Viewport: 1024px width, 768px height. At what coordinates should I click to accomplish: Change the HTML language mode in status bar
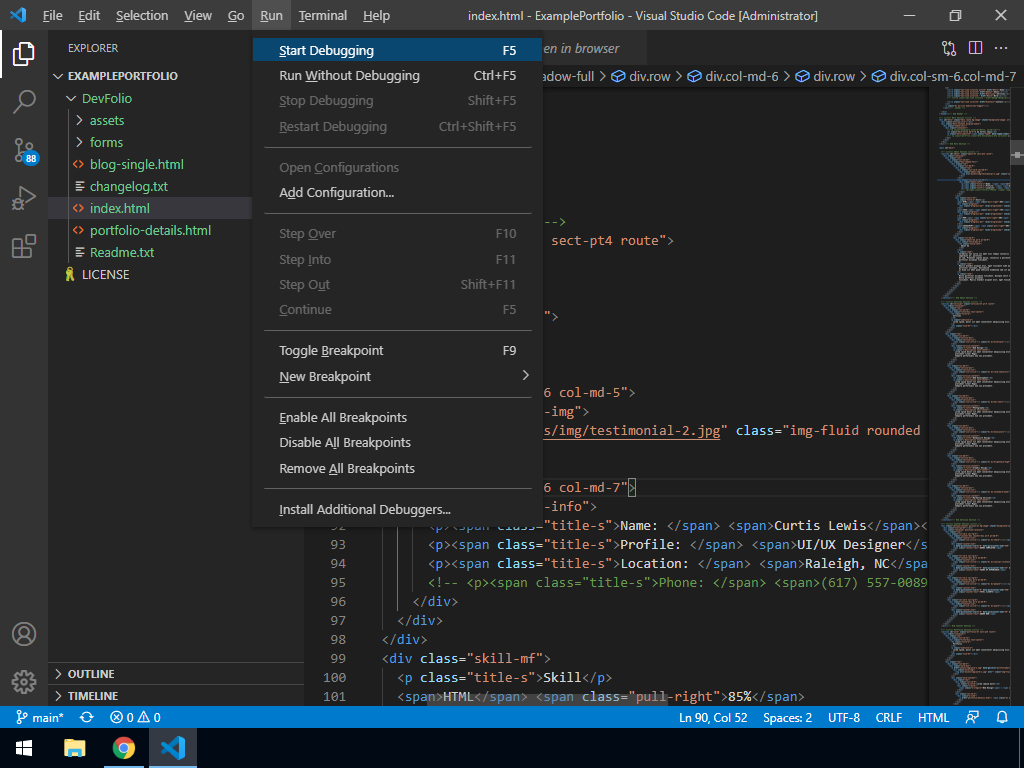pos(933,717)
